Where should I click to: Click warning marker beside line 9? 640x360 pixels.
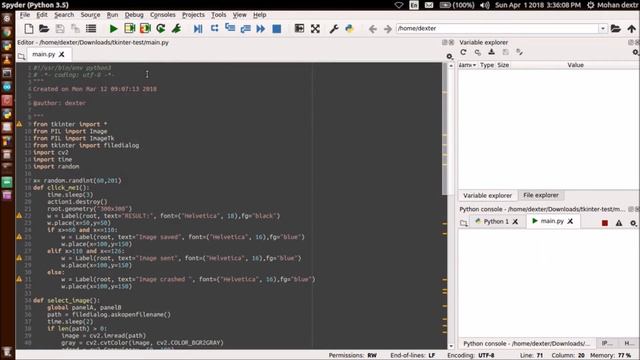19,124
